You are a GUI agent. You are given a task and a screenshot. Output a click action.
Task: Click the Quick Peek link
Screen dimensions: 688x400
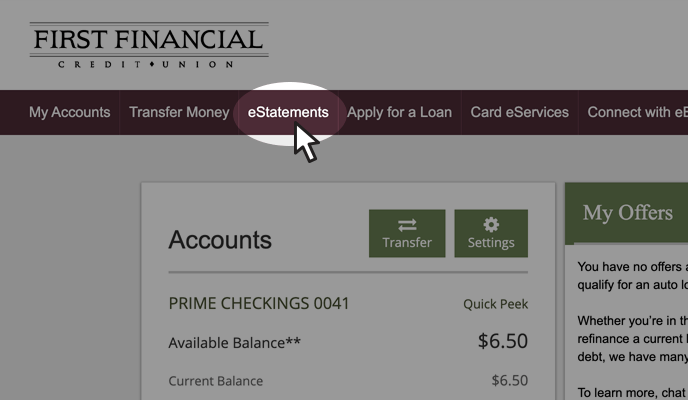(x=495, y=304)
